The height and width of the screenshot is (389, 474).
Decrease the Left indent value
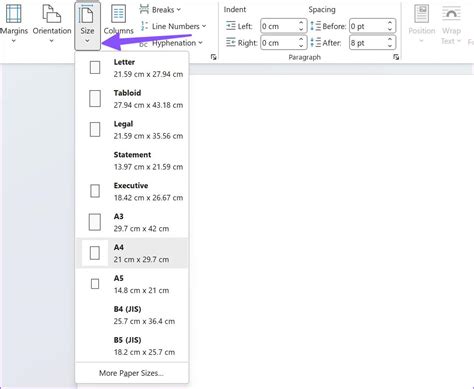click(301, 29)
